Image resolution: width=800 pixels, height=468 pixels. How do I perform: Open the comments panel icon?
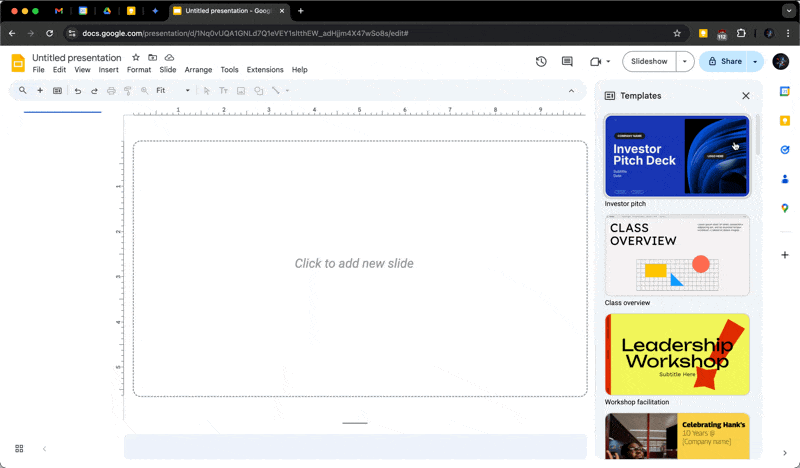click(x=567, y=61)
